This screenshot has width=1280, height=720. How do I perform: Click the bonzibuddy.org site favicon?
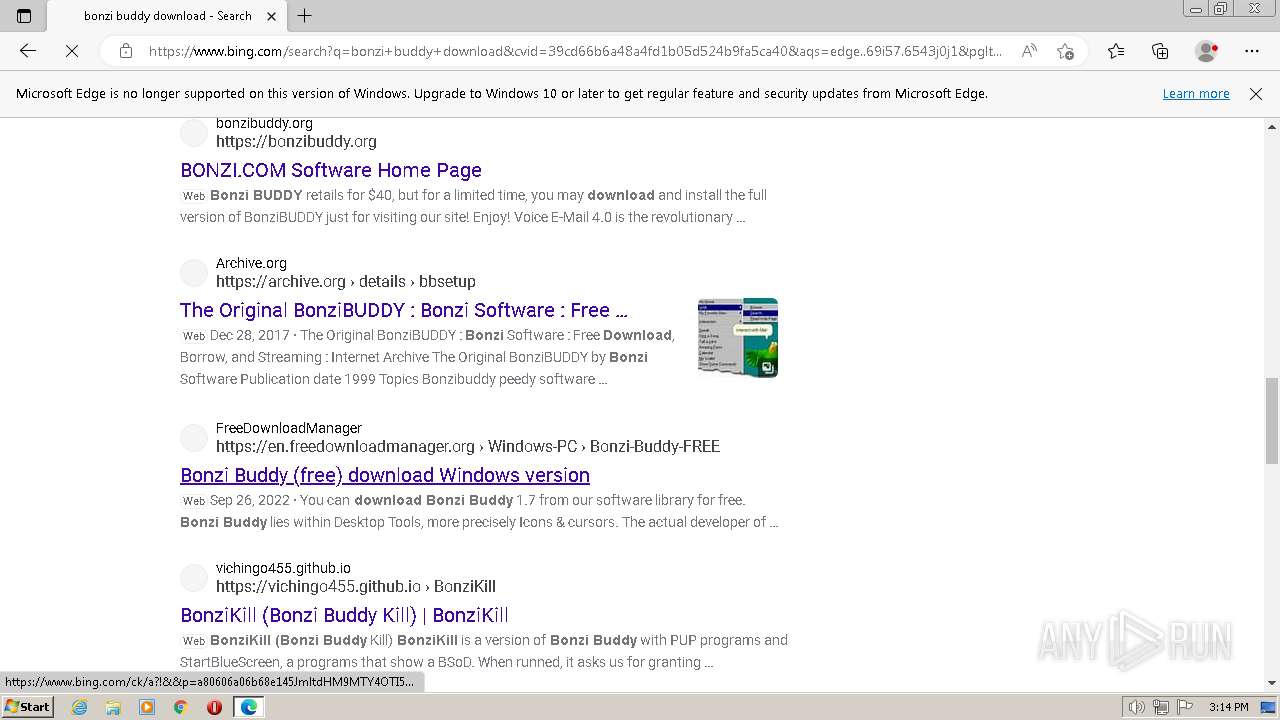[x=194, y=133]
